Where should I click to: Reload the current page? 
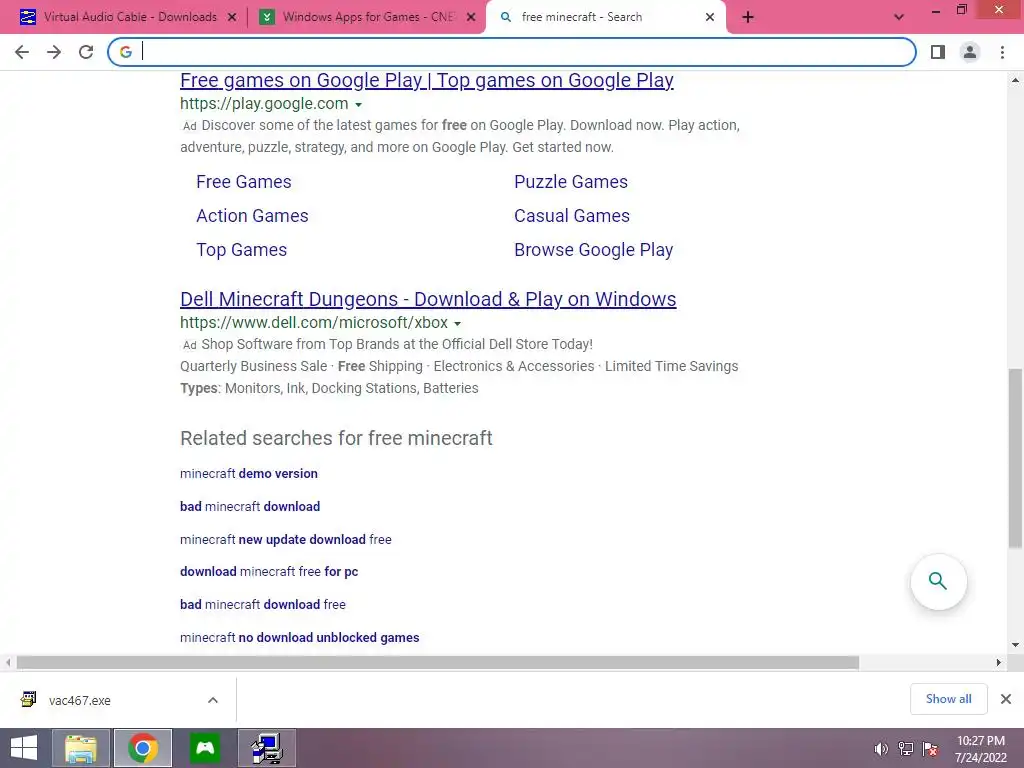tap(86, 52)
